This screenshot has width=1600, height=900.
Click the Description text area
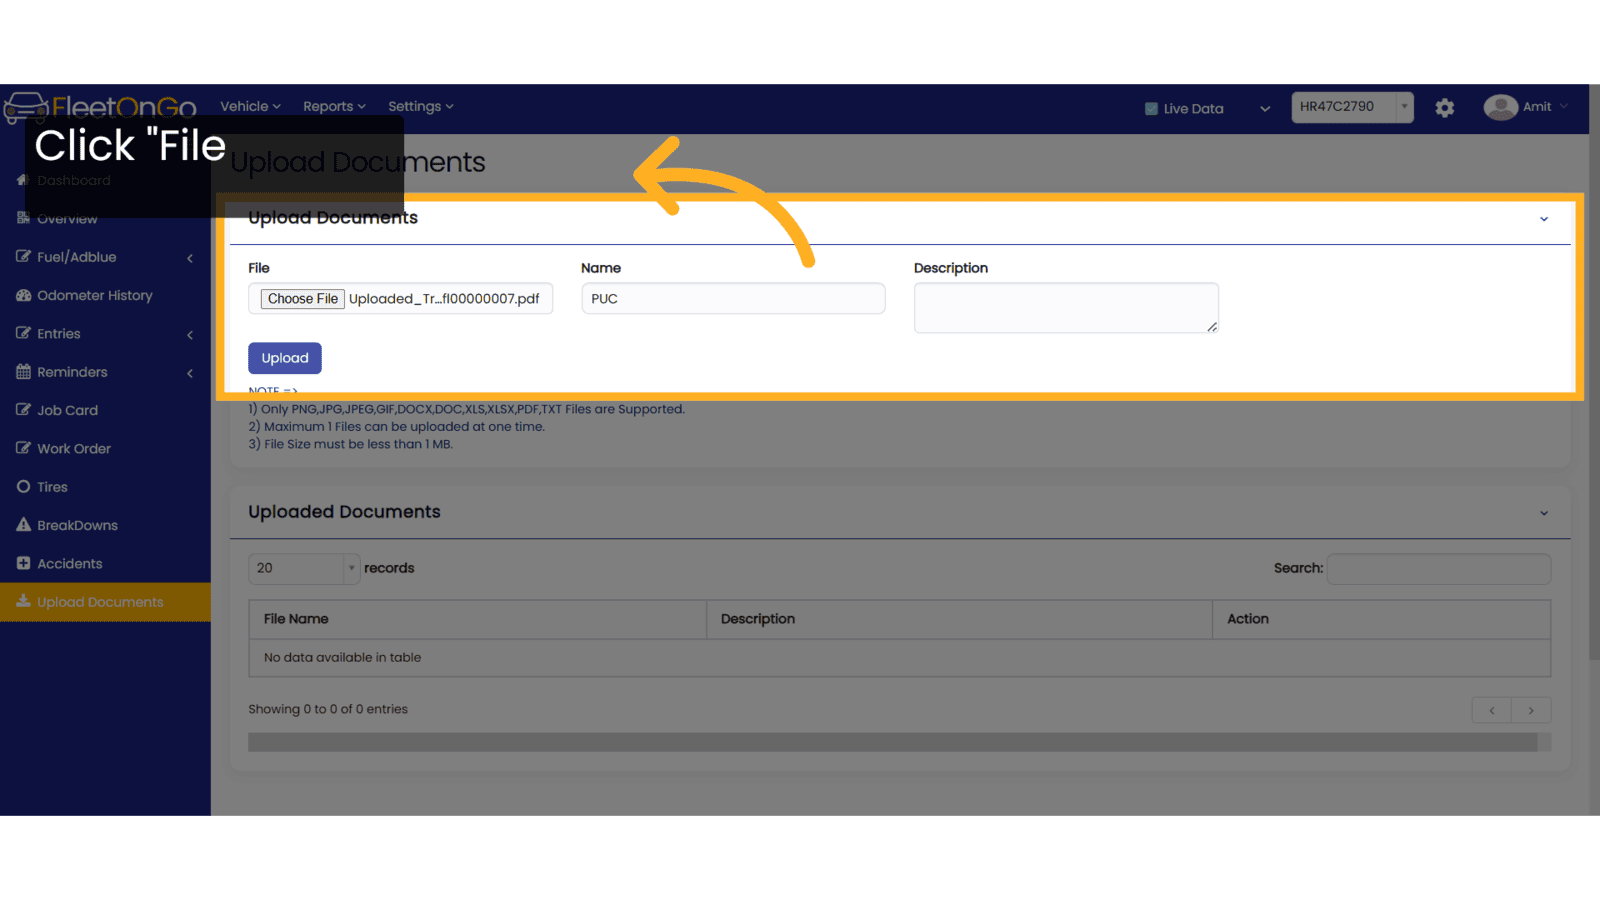pos(1066,308)
